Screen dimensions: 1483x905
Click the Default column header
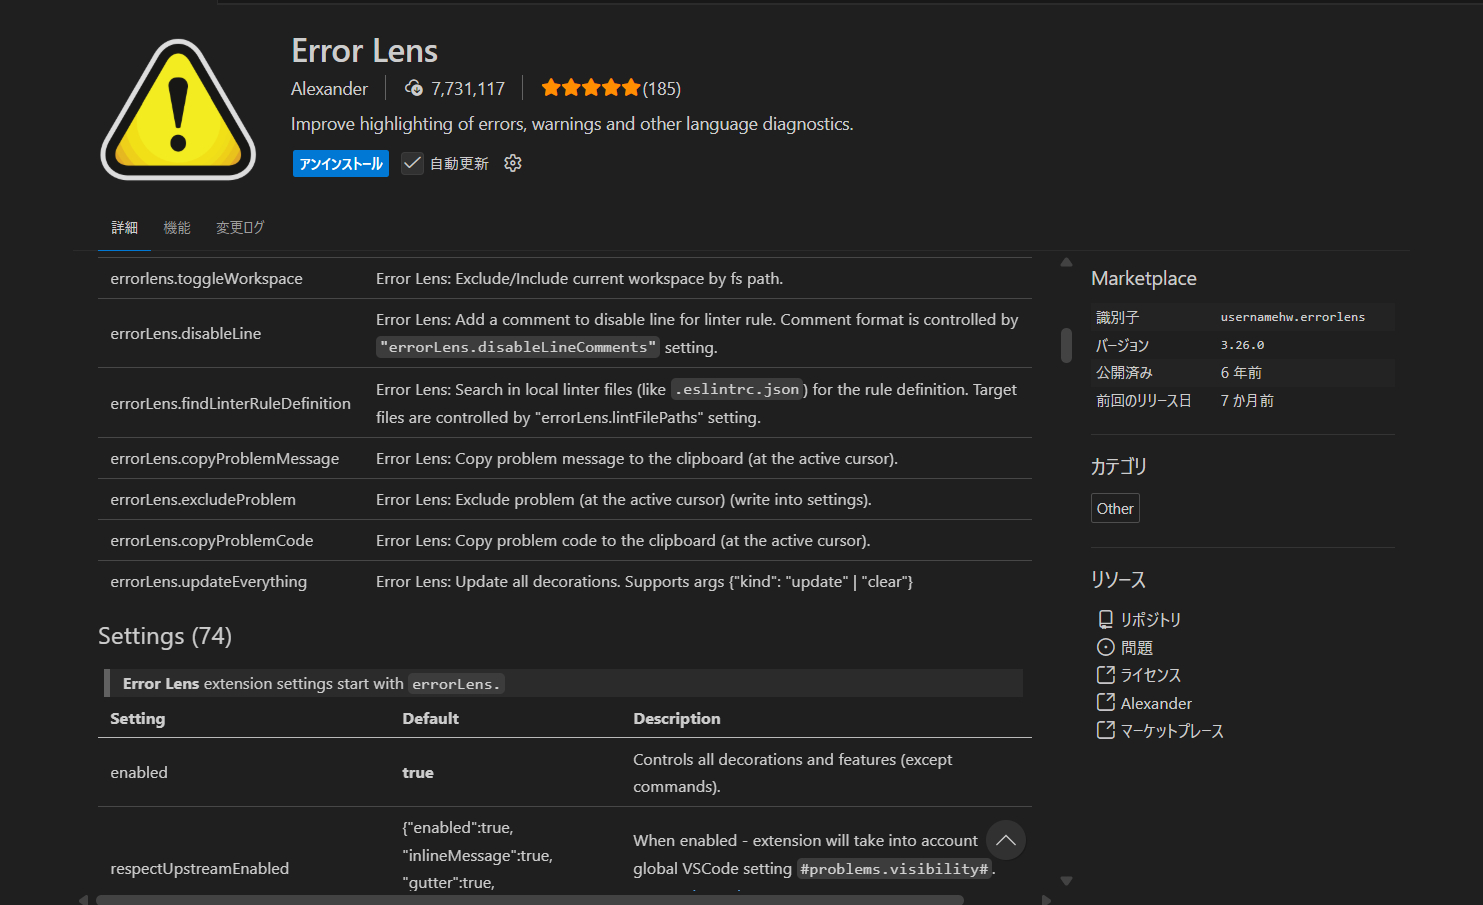click(x=430, y=719)
